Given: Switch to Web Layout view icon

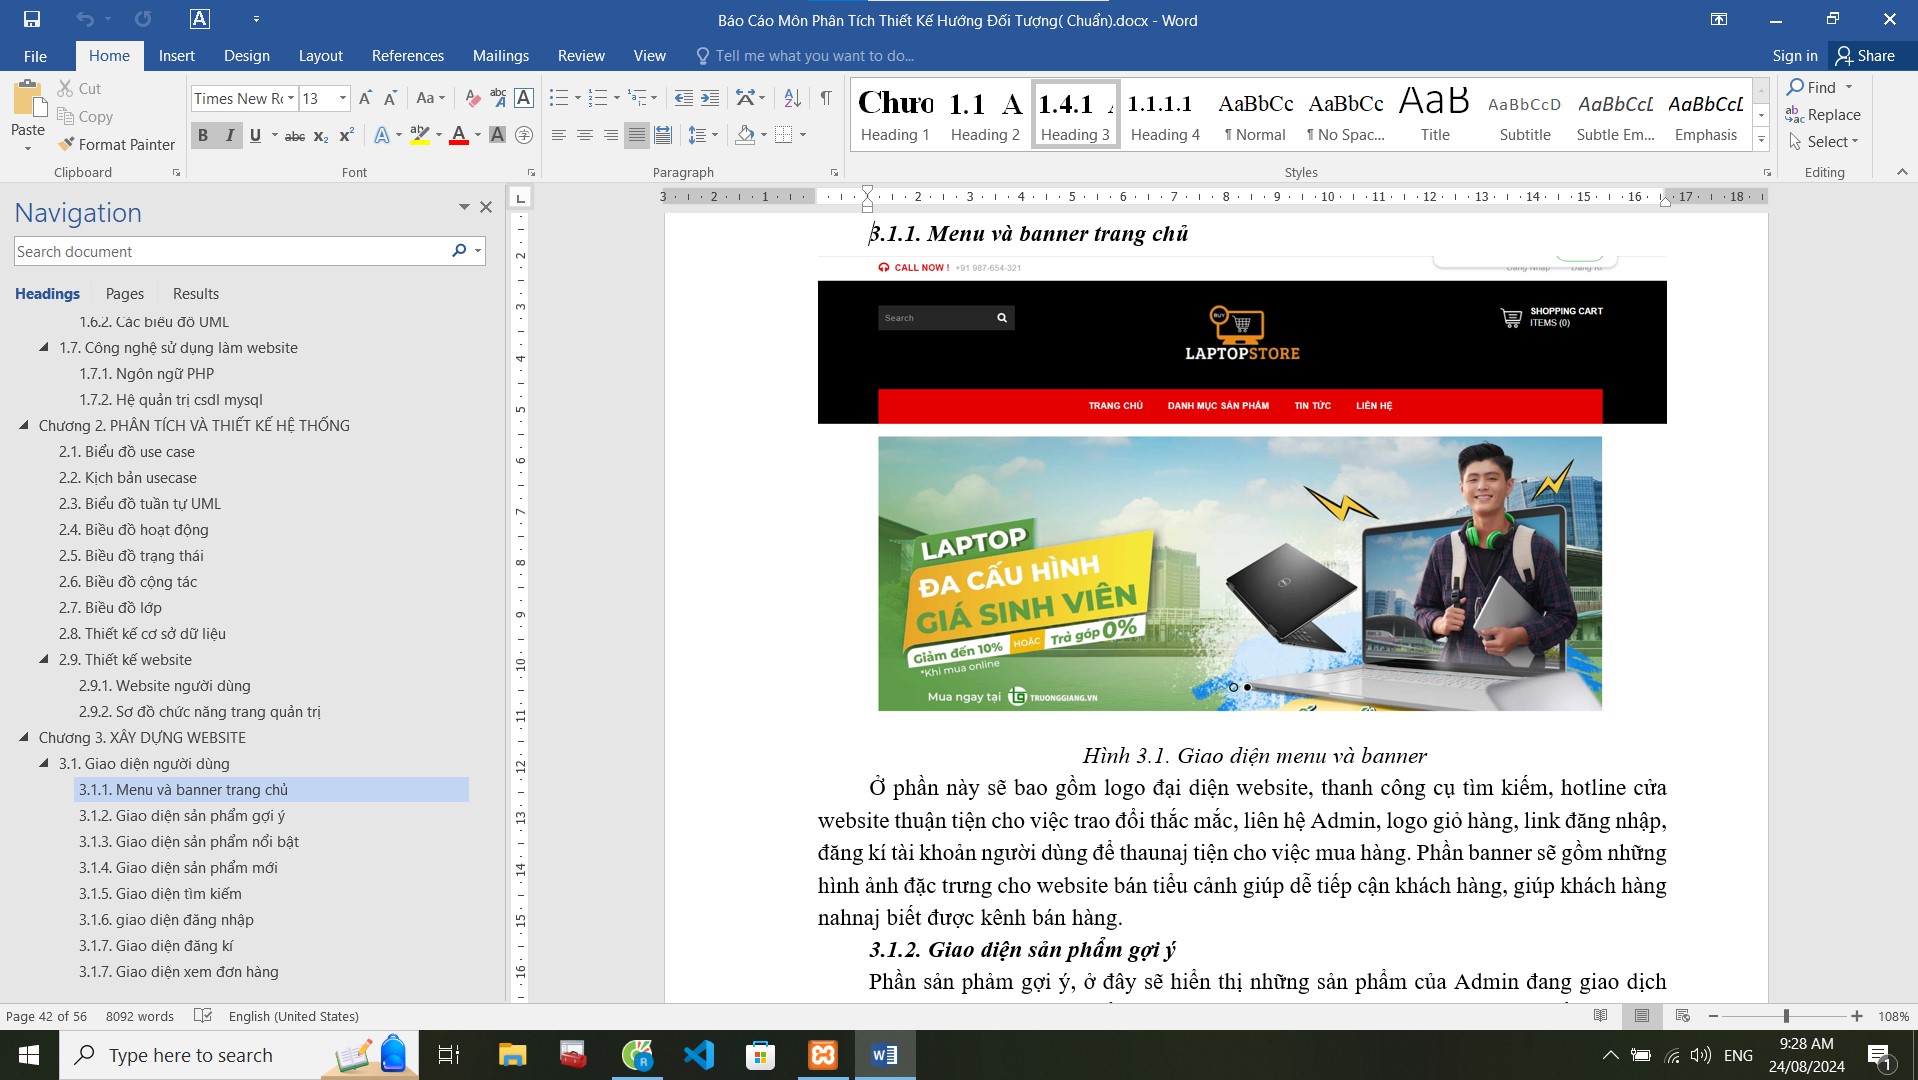Looking at the screenshot, I should 1682,1016.
